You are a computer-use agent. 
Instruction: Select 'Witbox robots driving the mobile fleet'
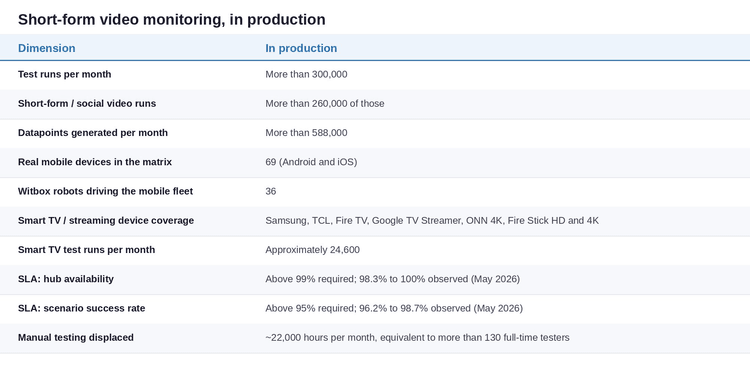tap(106, 191)
